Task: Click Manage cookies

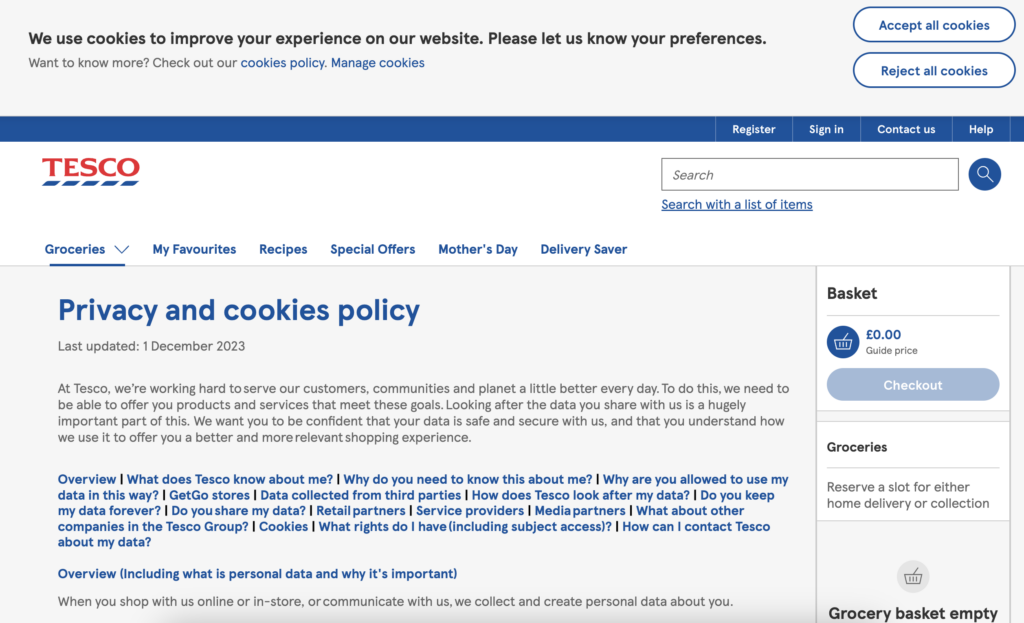Action: [377, 62]
